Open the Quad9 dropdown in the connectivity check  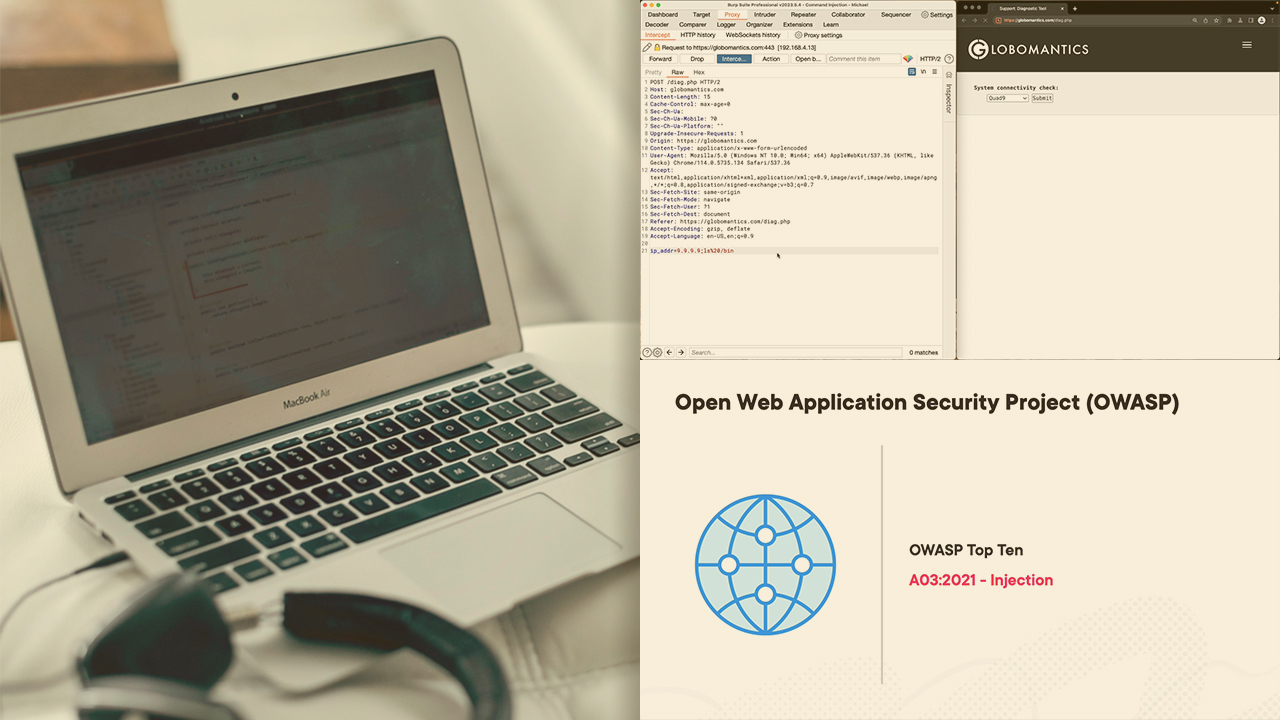[x=1007, y=98]
